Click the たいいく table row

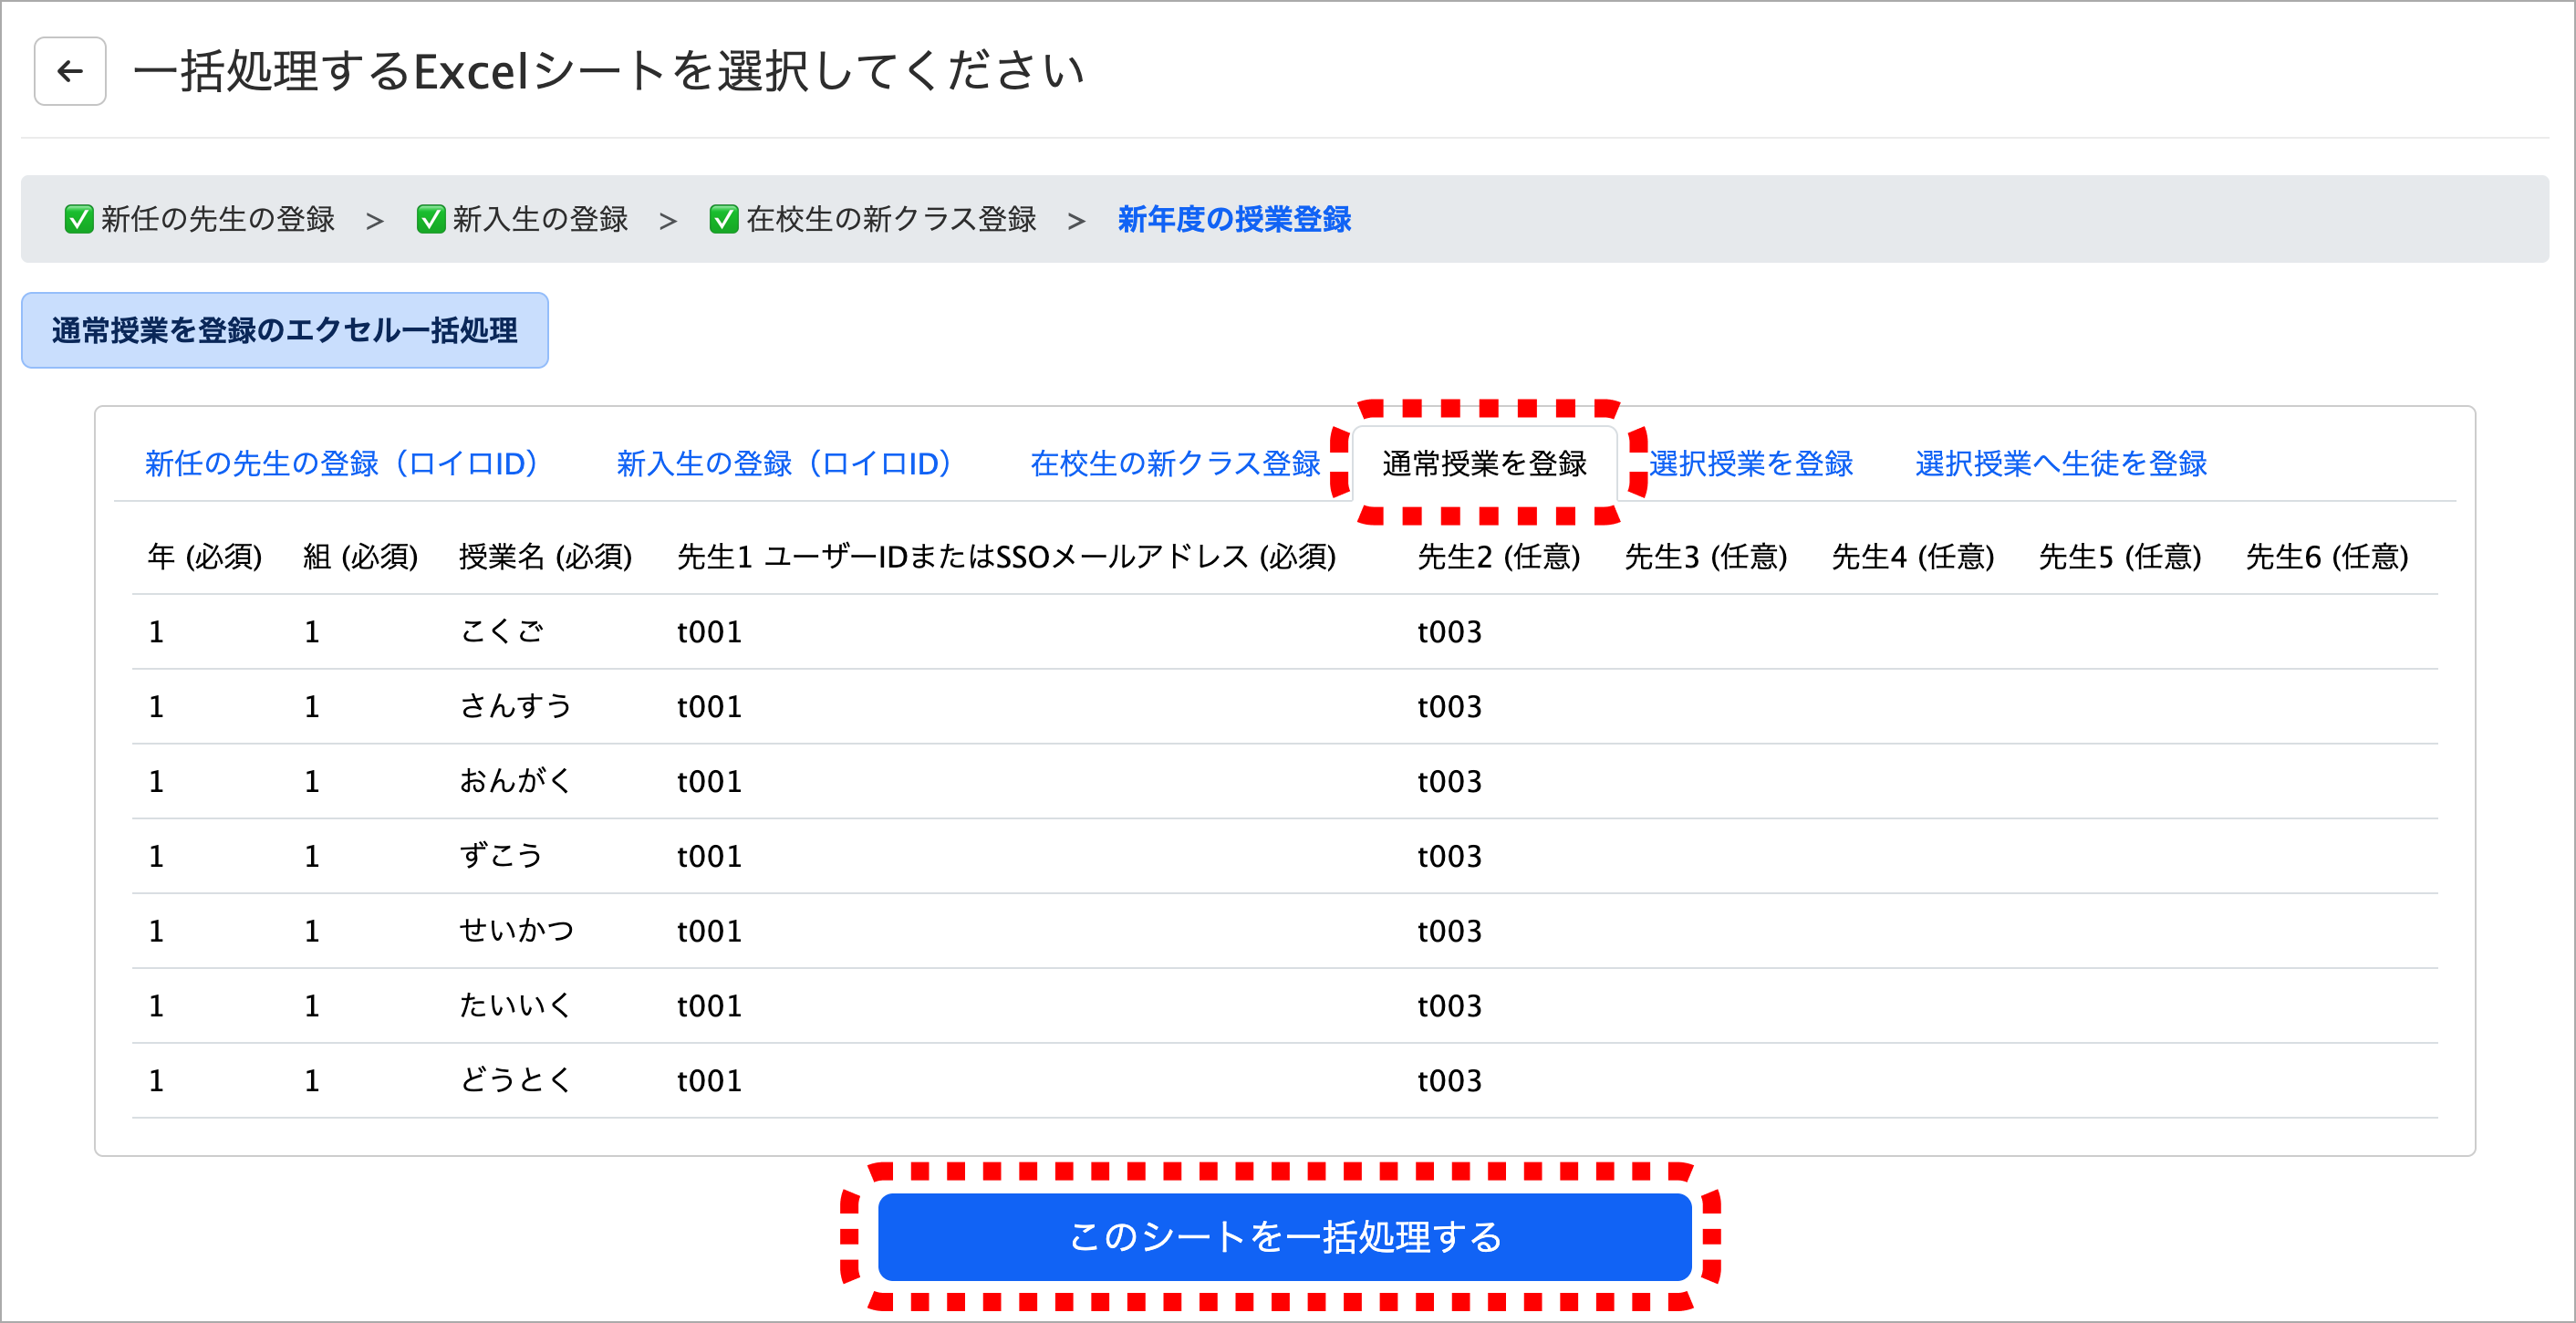click(1284, 1005)
